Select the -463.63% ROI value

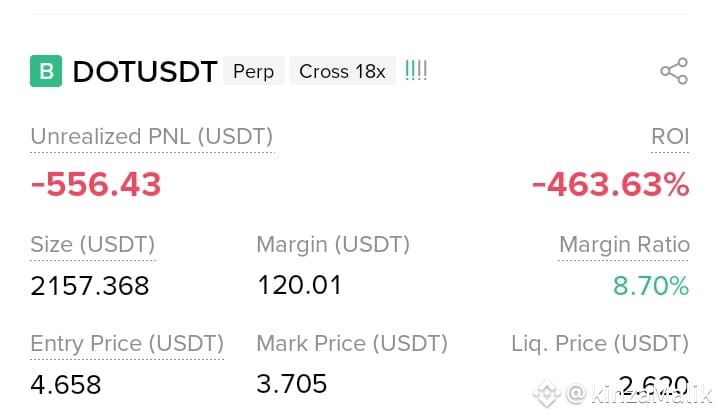(x=610, y=184)
